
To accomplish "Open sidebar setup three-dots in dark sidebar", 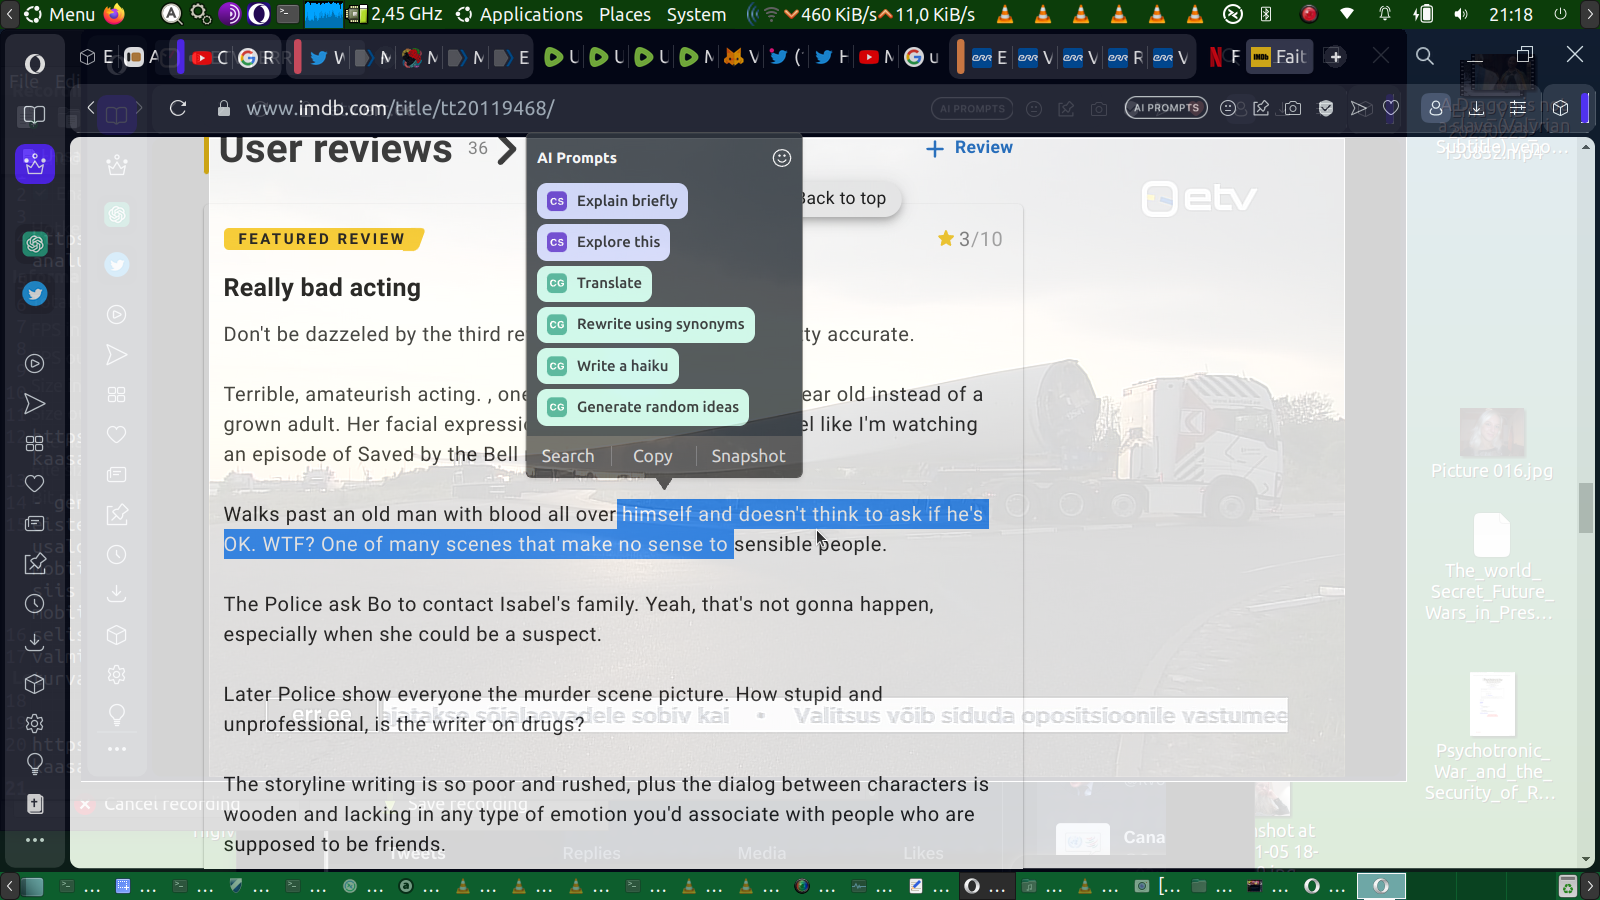I will pyautogui.click(x=34, y=840).
